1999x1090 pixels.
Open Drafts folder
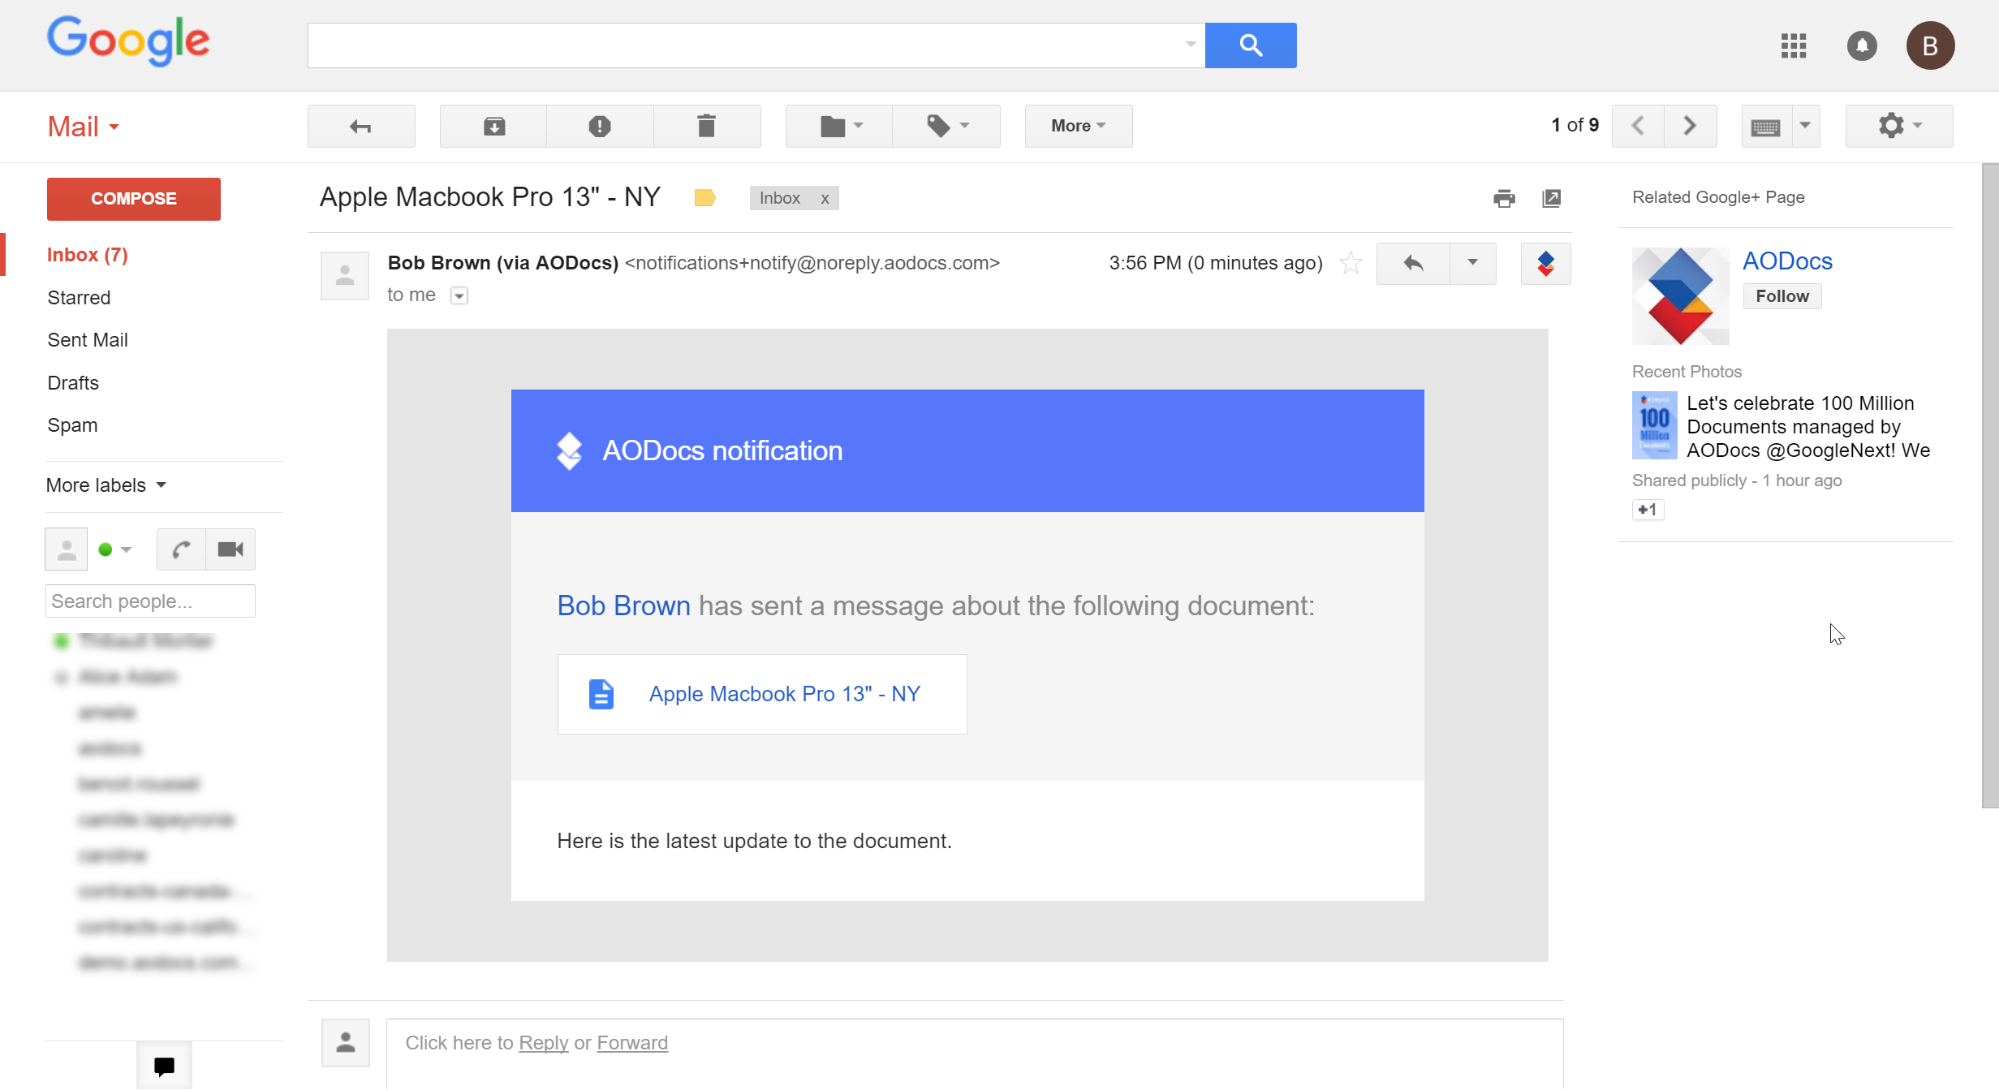click(x=73, y=383)
